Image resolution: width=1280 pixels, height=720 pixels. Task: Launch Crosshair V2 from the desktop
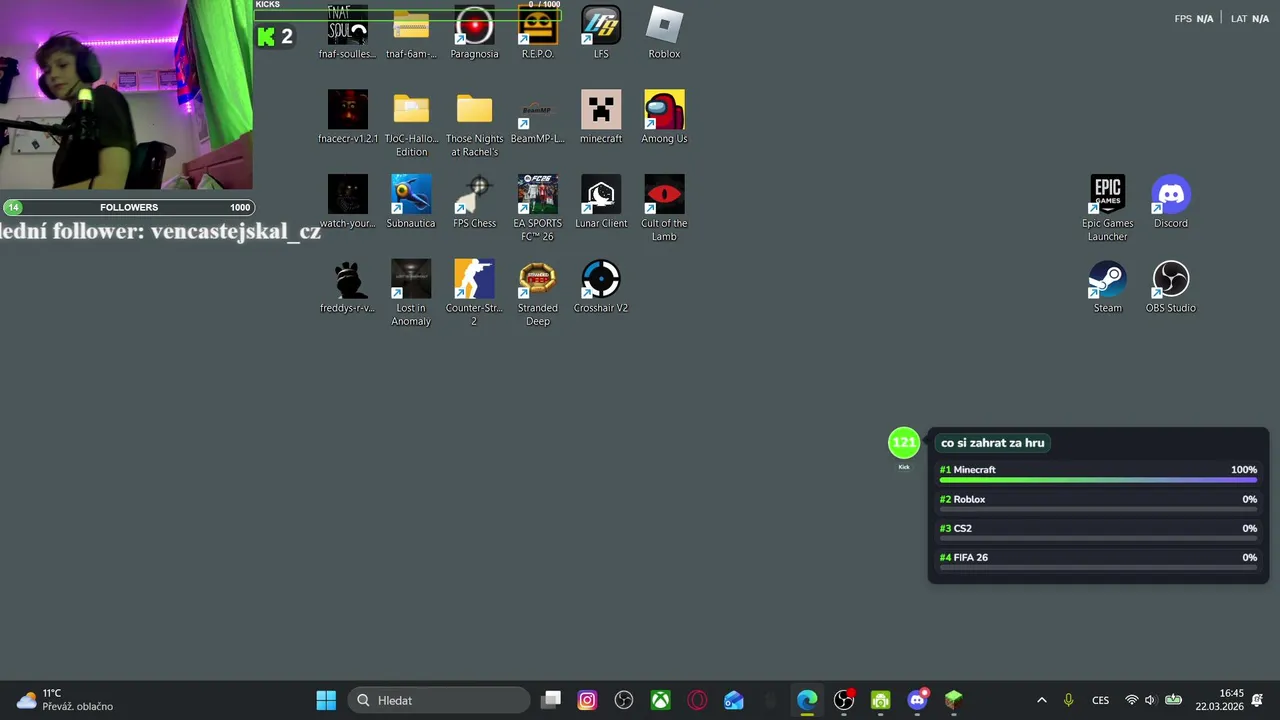601,286
